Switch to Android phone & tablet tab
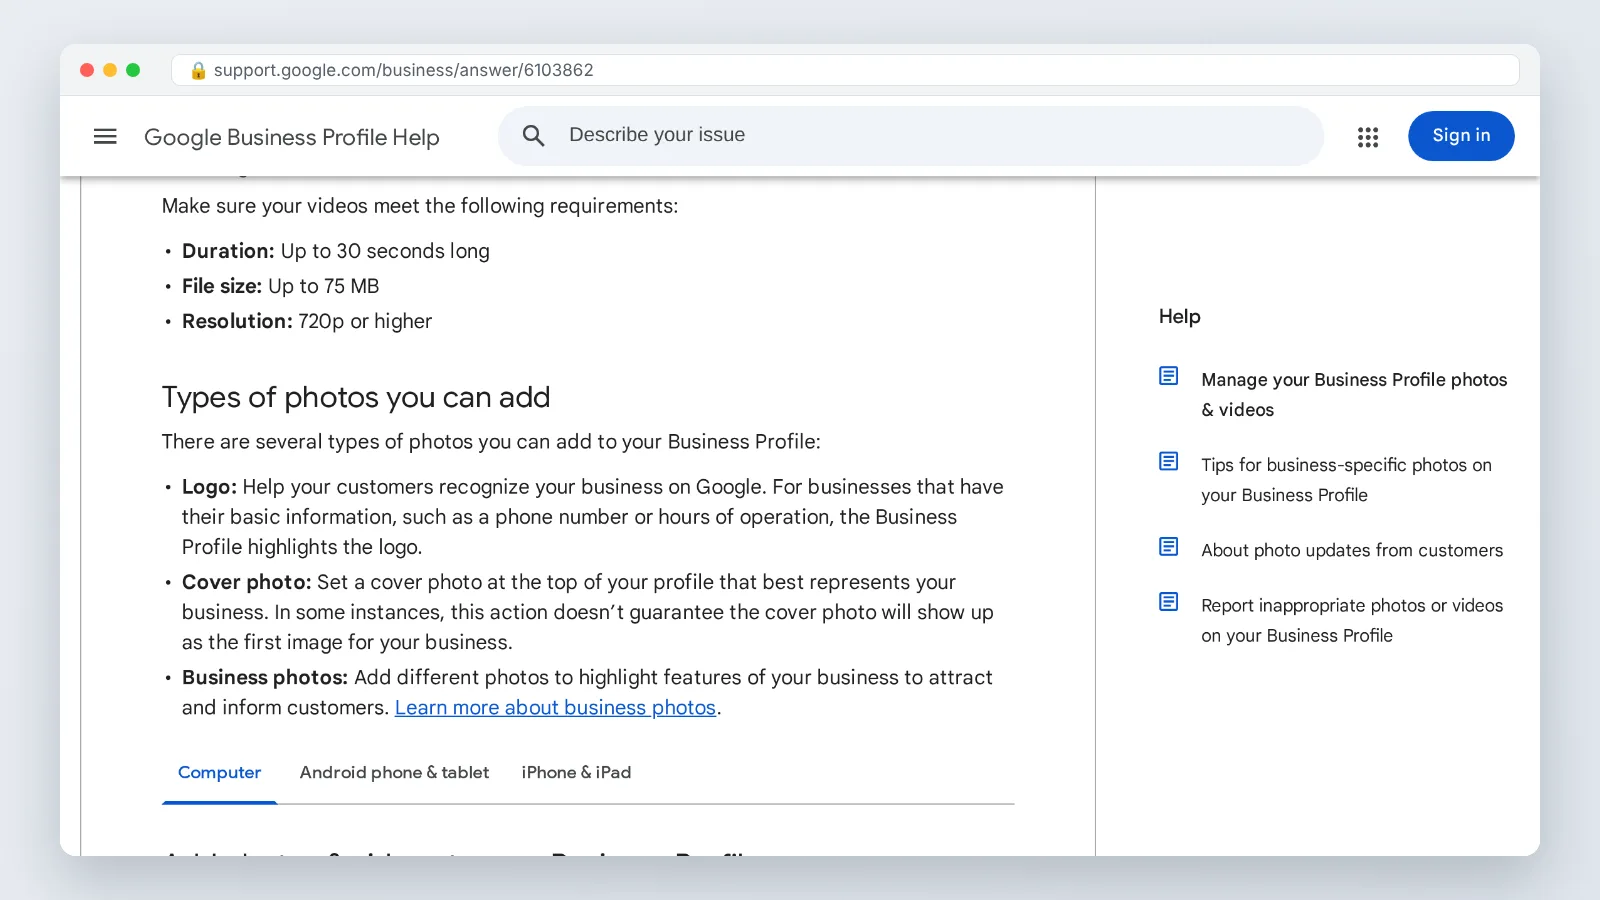Screen dimensions: 1600x900 (x=394, y=772)
